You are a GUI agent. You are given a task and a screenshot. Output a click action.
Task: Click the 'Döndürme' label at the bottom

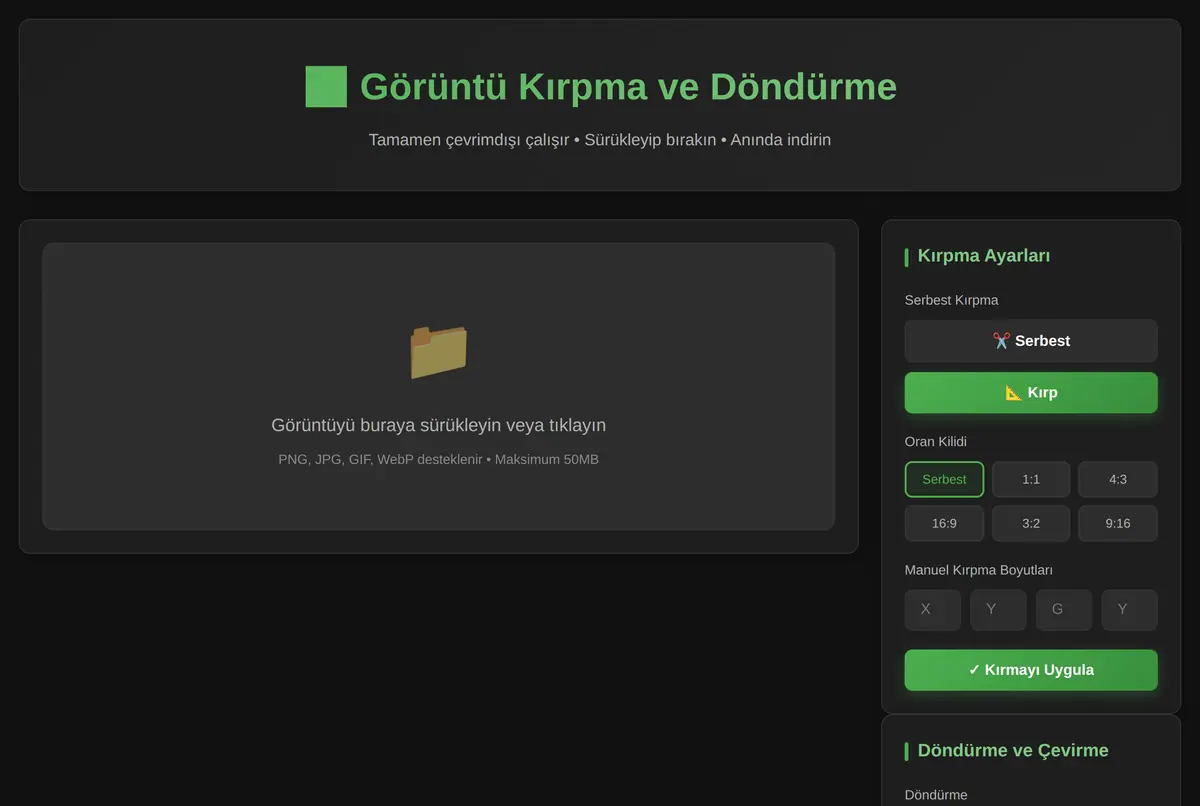click(936, 795)
